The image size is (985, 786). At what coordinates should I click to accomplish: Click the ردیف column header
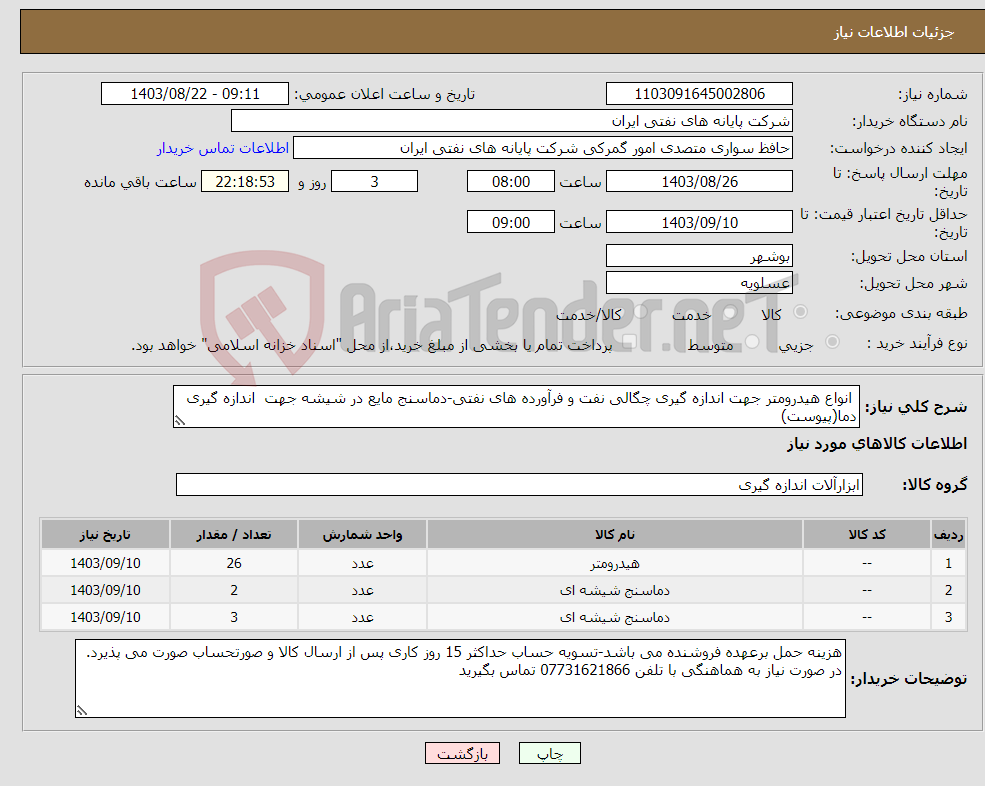[x=948, y=534]
